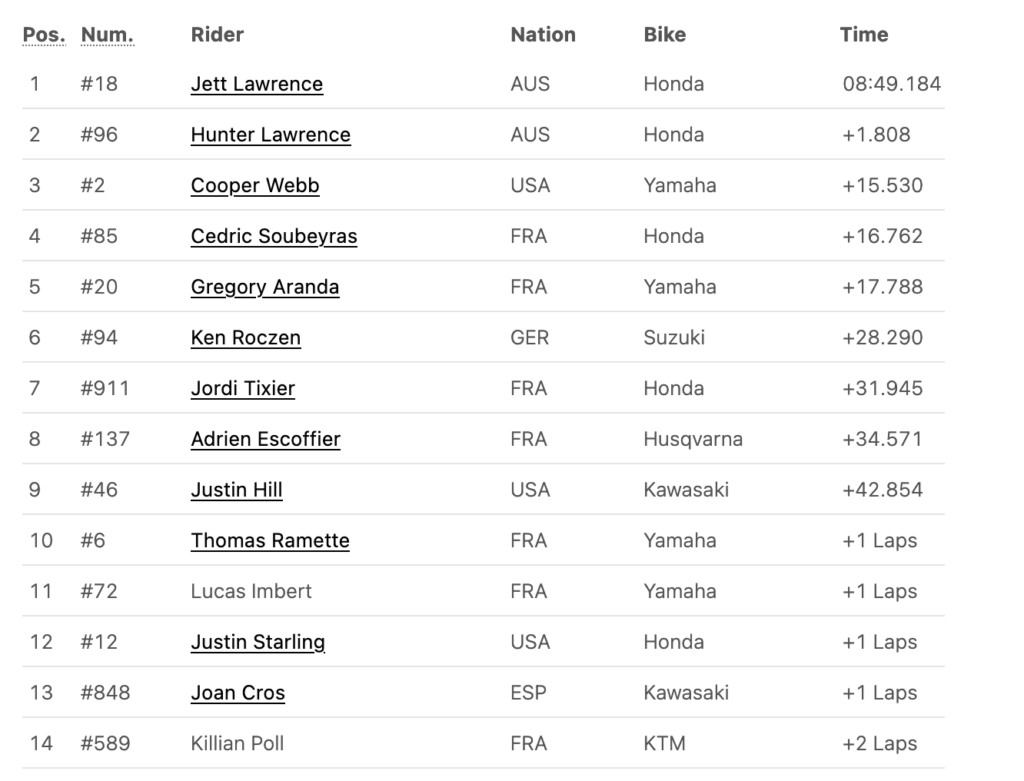The image size is (1024, 781).
Task: Open Adrien Escoffier profile link
Action: click(265, 439)
